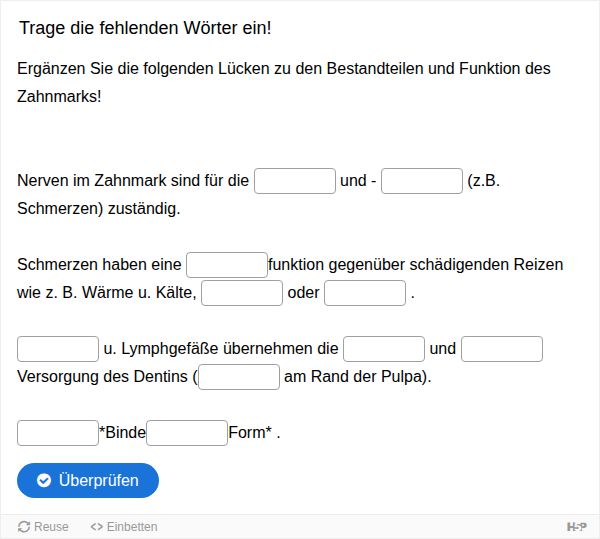This screenshot has height=539, width=600.
Task: Open the Einbetten embed link
Action: 124,527
